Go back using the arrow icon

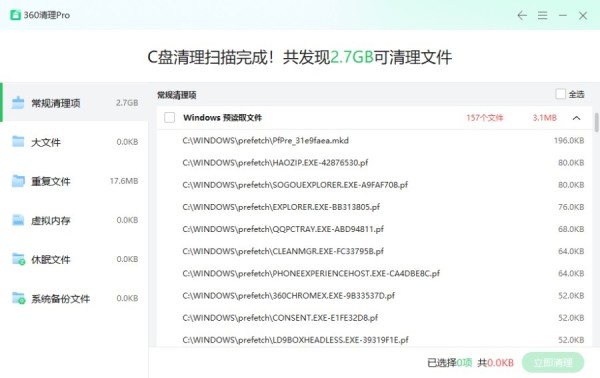pos(522,15)
